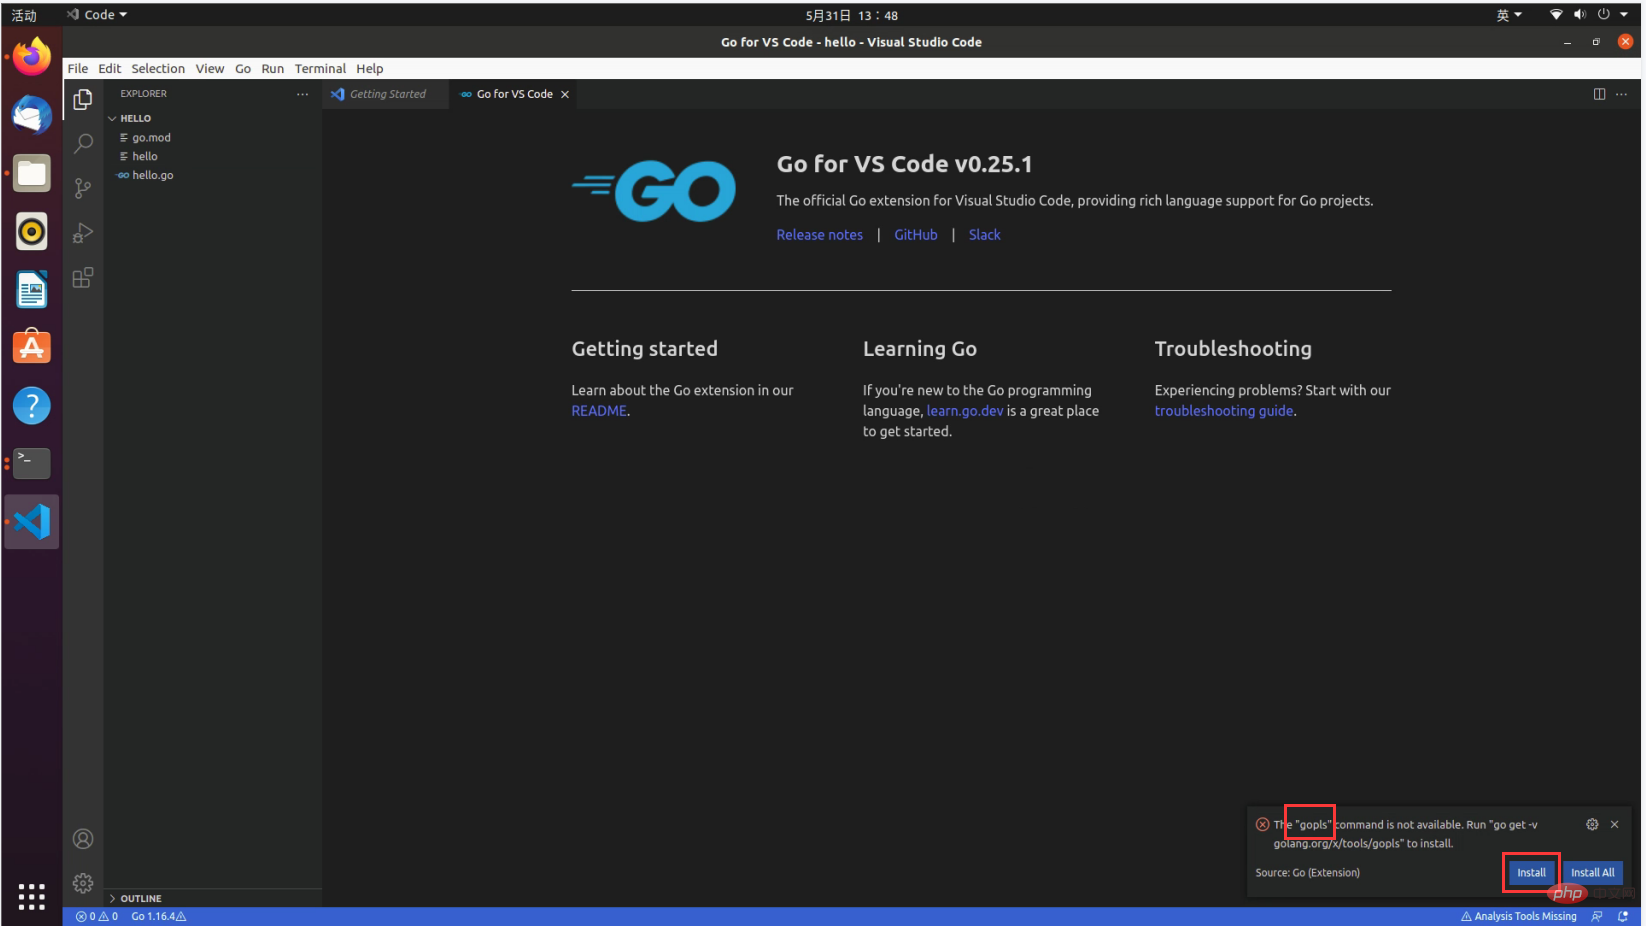Open the README link

tap(599, 411)
